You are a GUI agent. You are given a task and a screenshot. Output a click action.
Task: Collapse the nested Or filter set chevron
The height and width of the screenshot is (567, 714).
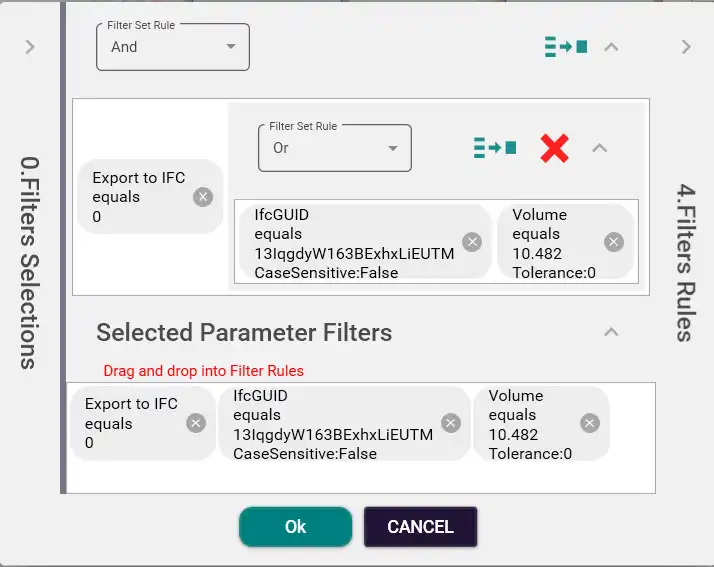point(600,148)
